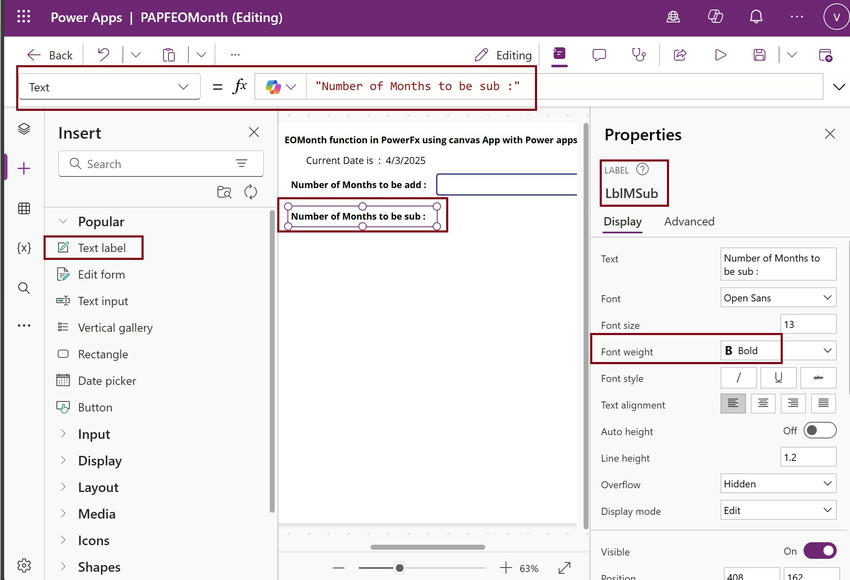
Task: Toggle underline font style
Action: (x=778, y=377)
